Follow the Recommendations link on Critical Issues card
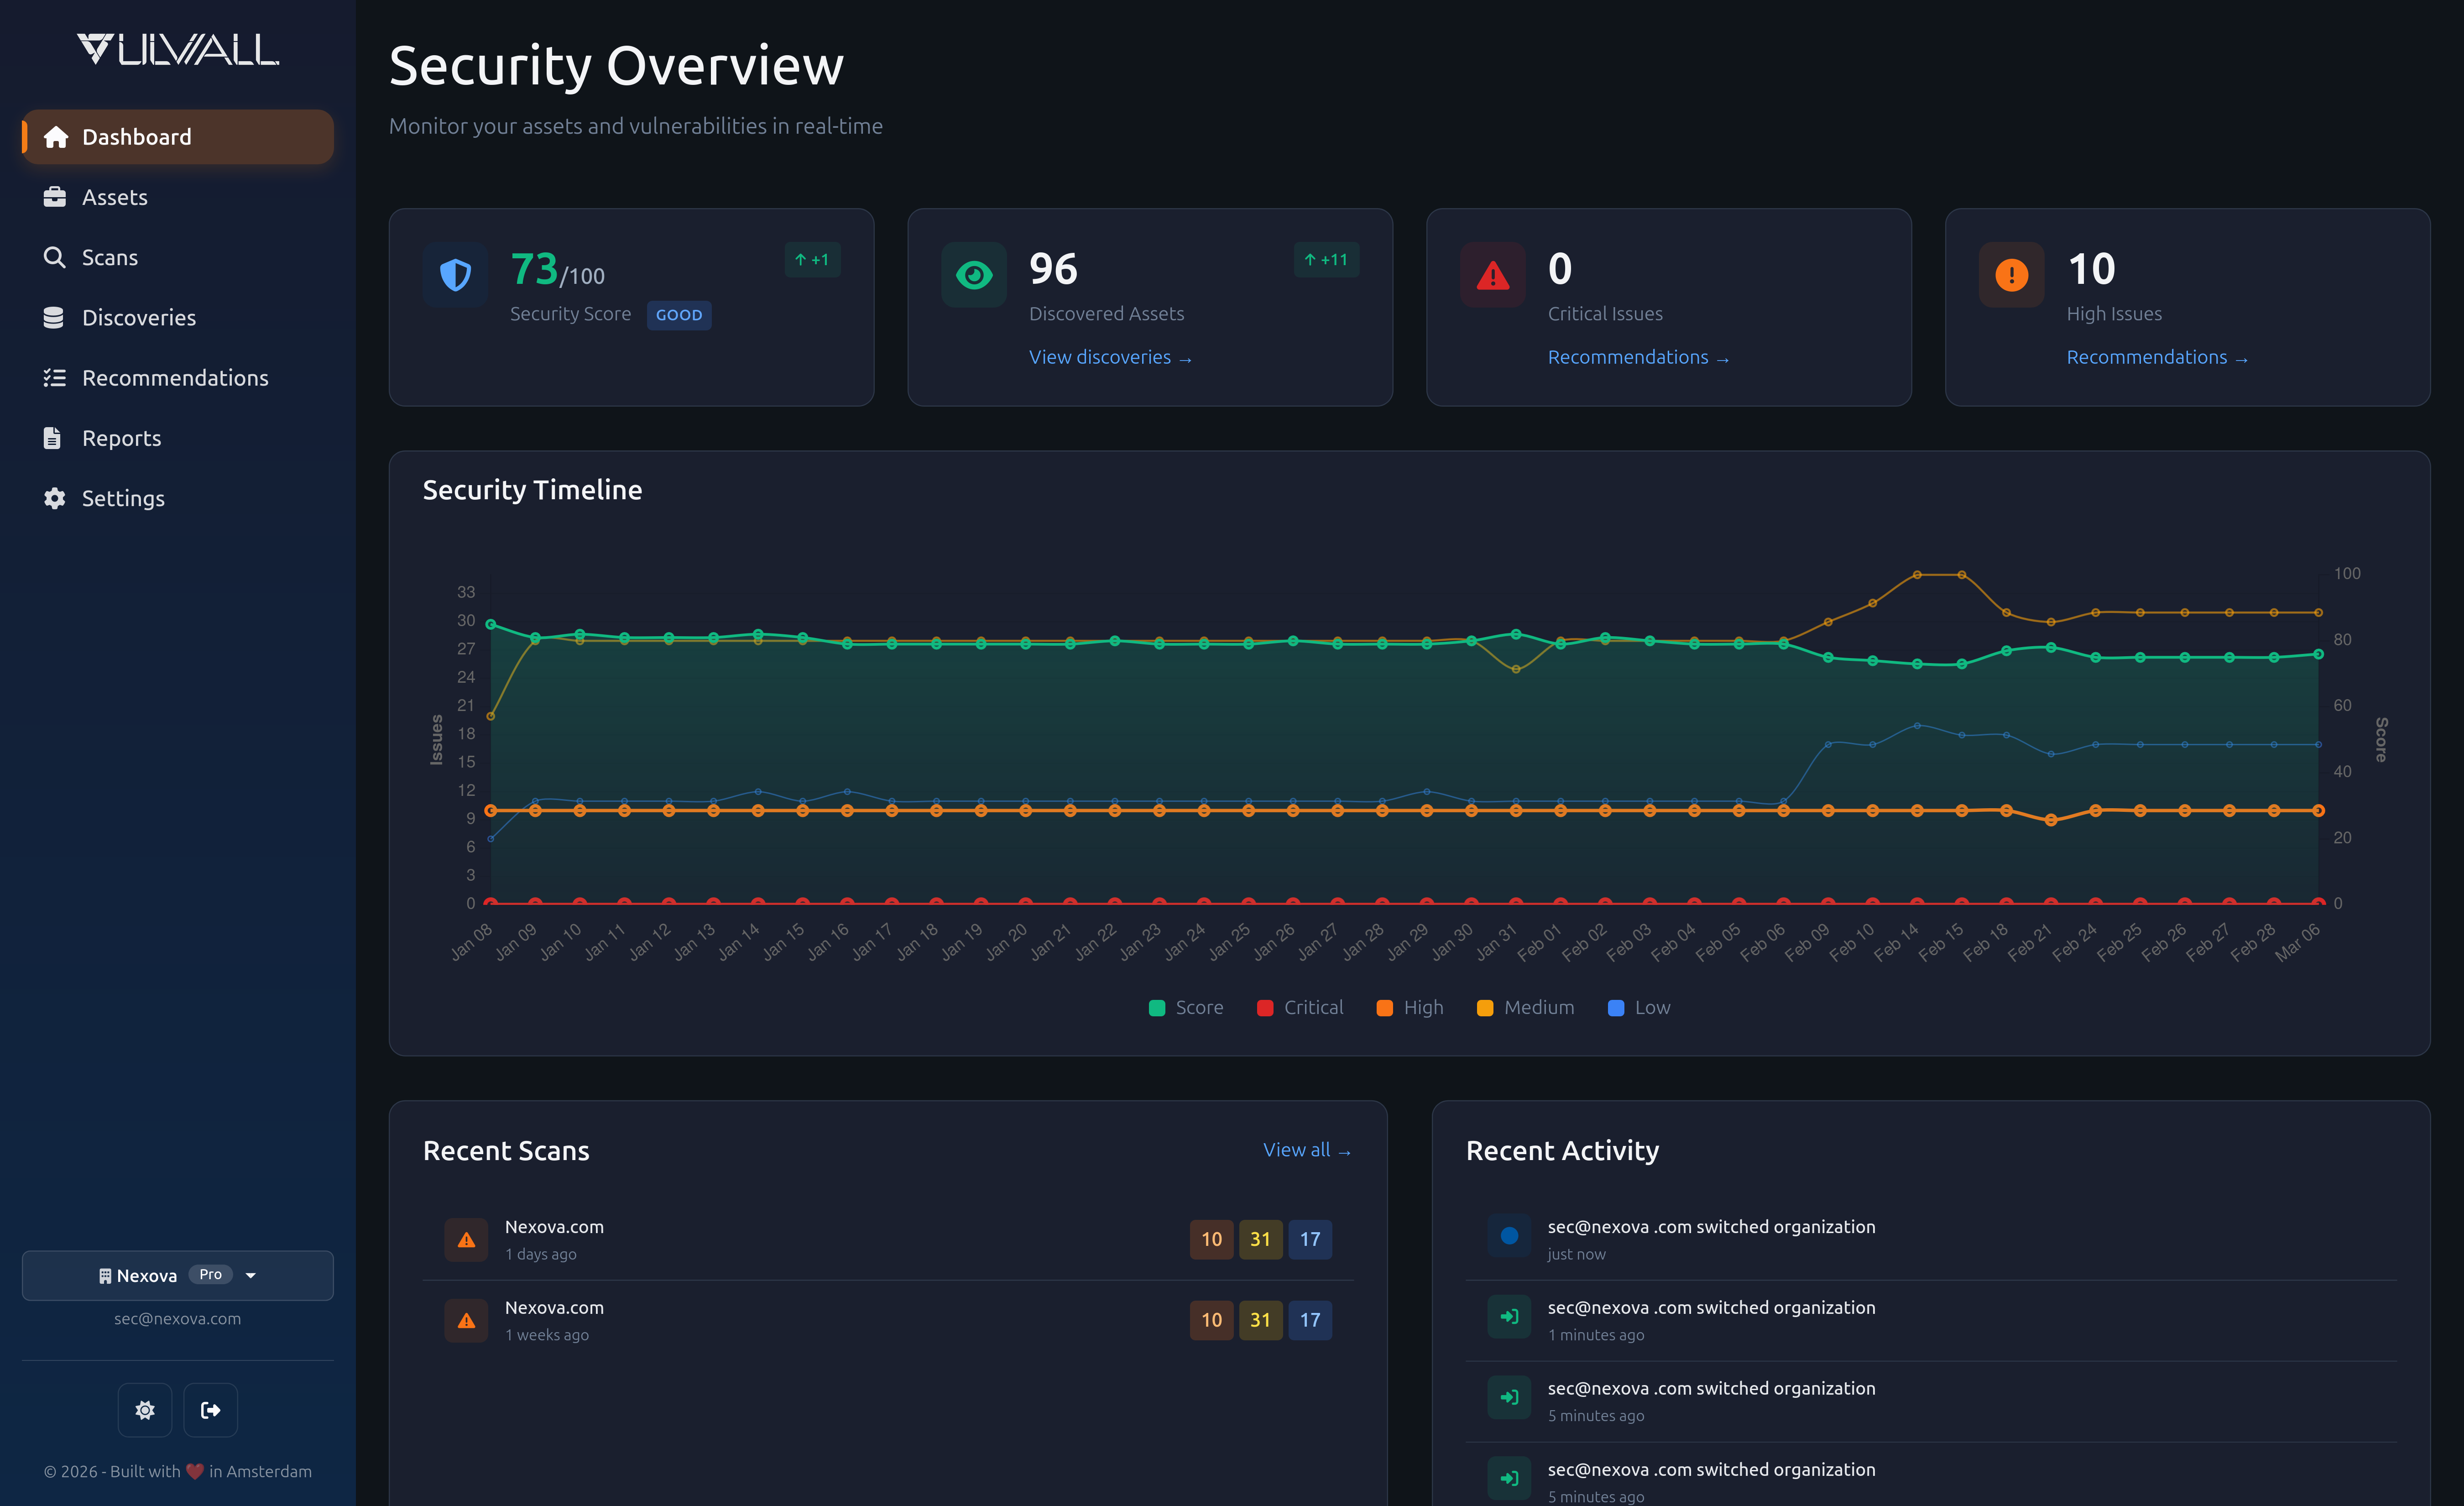Image resolution: width=2464 pixels, height=1506 pixels. click(x=1637, y=357)
